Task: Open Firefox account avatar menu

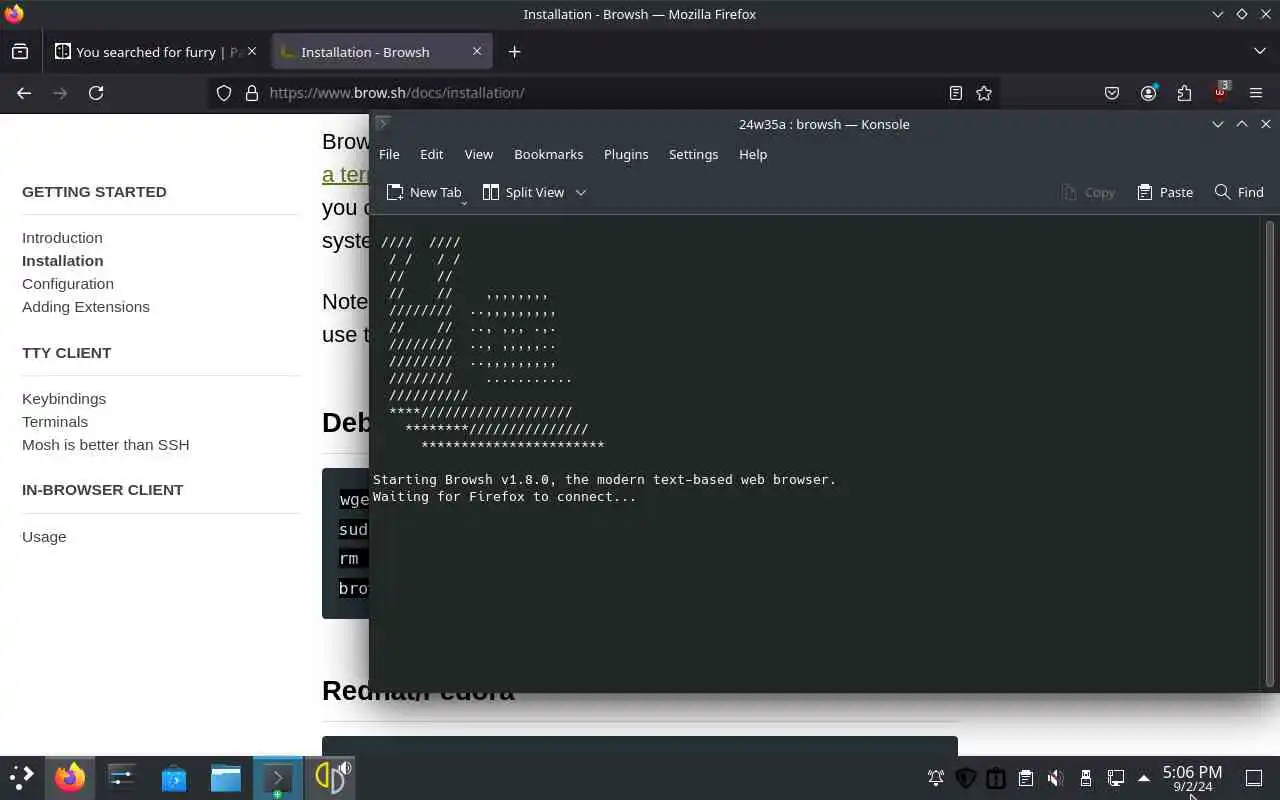Action: 1148,93
